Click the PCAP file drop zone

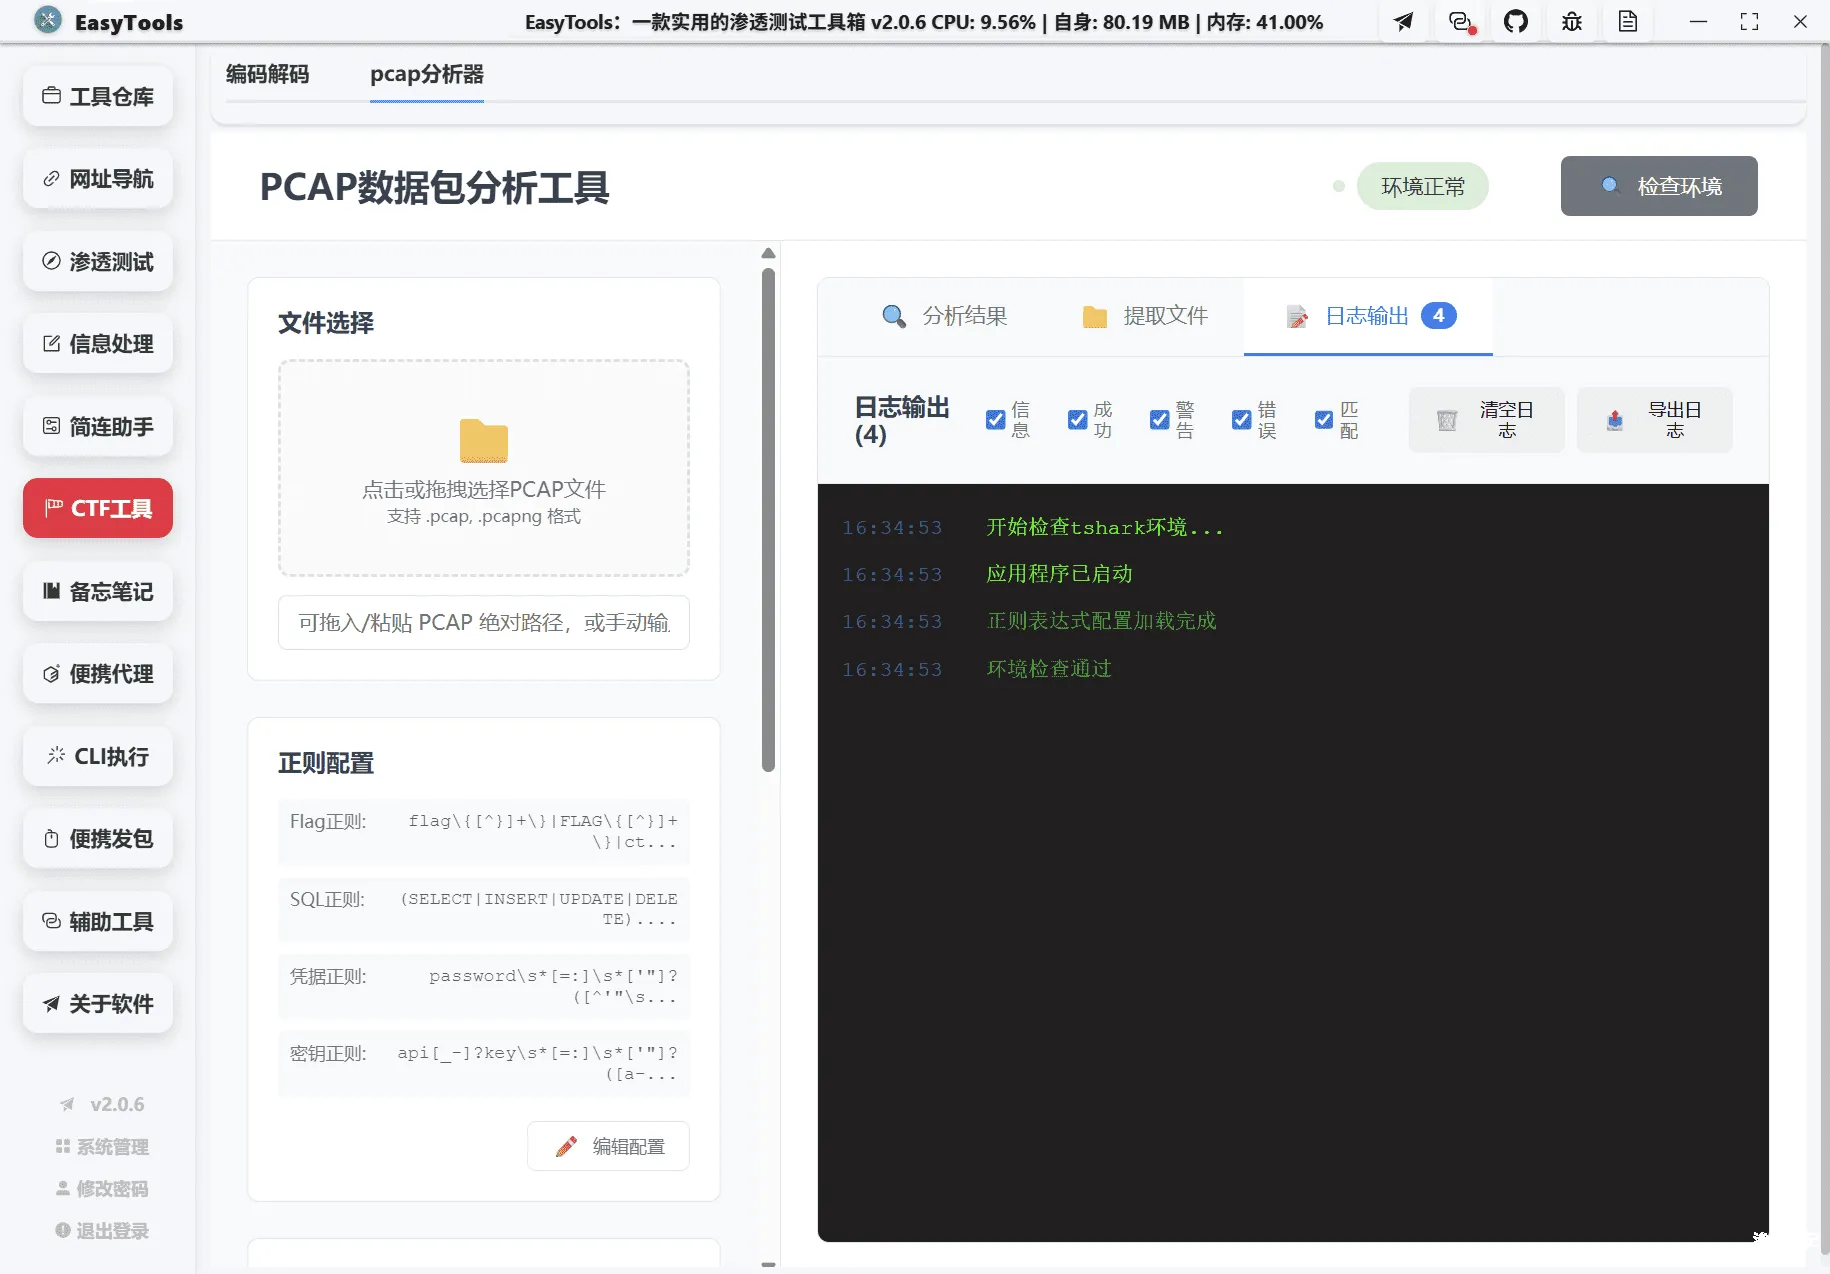pos(483,468)
